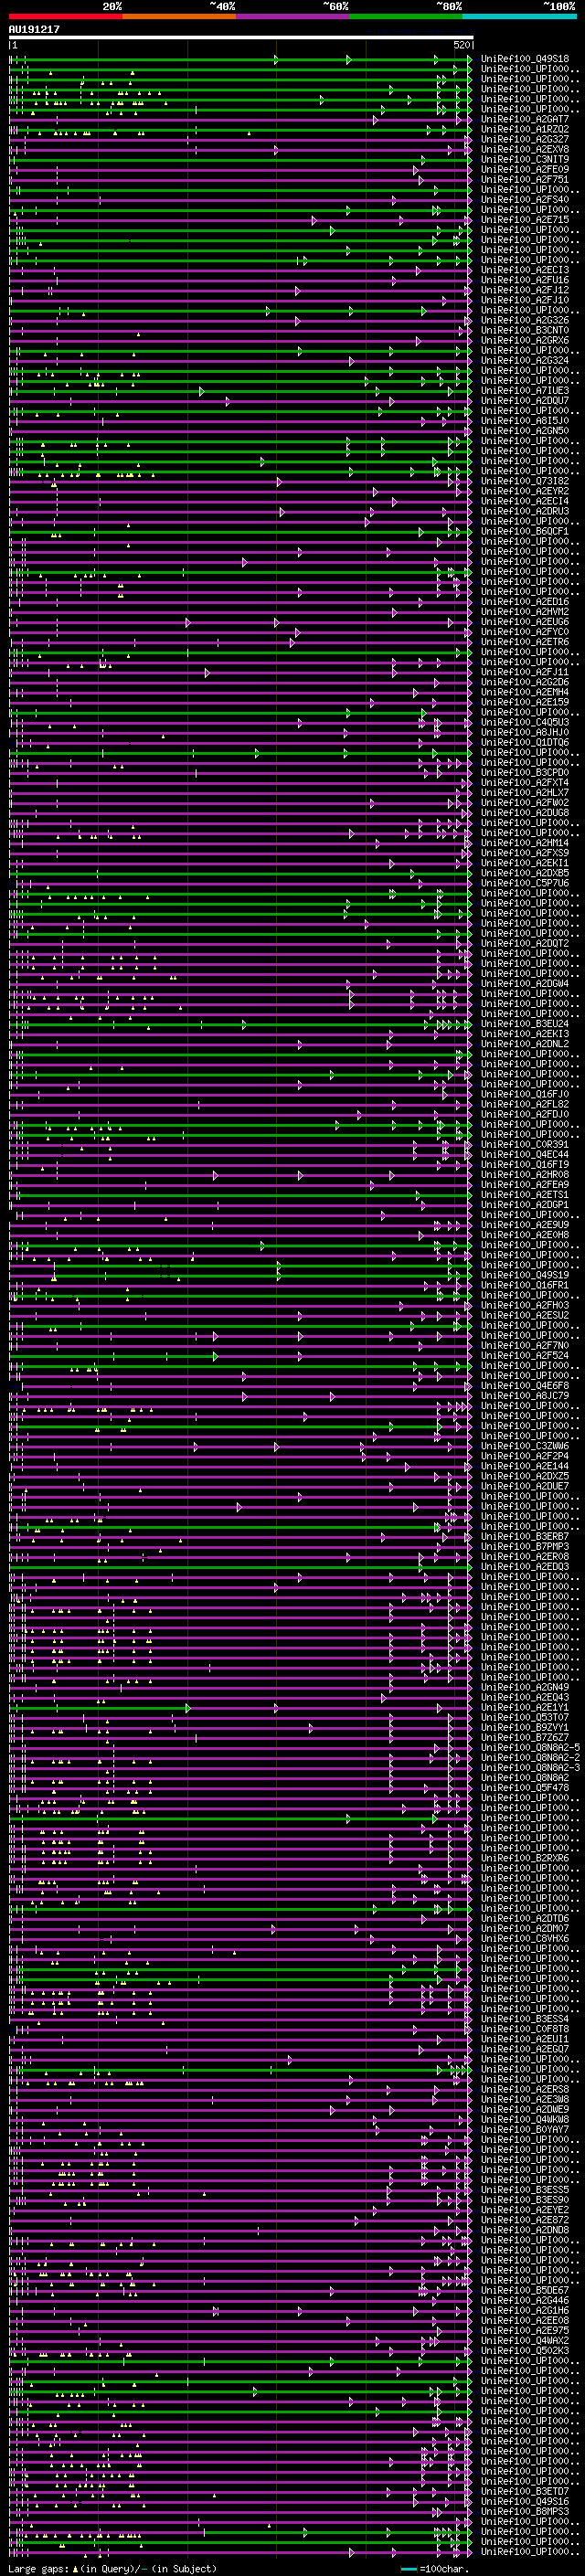Click hit label UniRef100_Q4E6F8

click(x=525, y=1385)
